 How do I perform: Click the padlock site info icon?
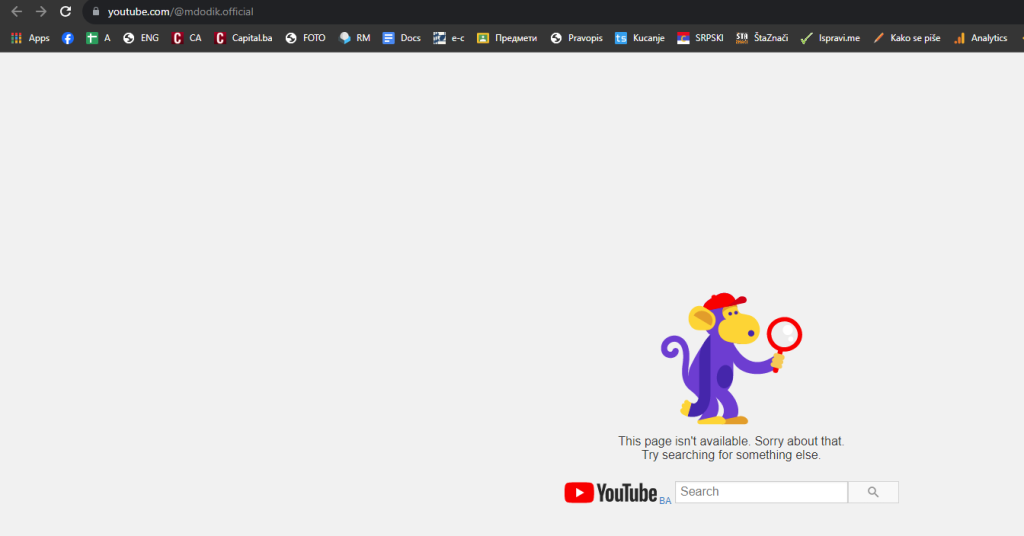pyautogui.click(x=96, y=12)
